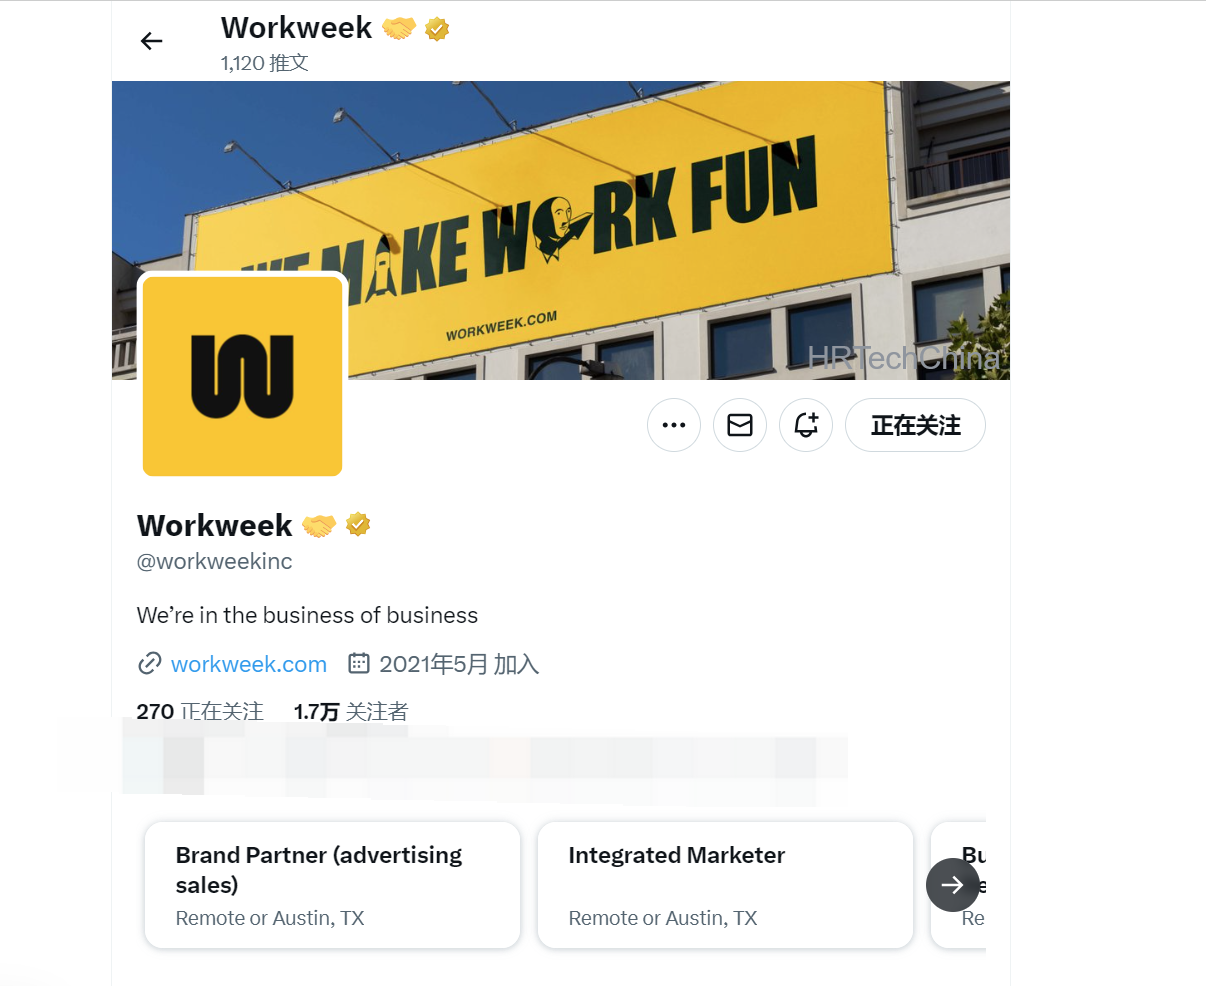This screenshot has width=1206, height=986.
Task: Turn on notifications with the bell icon
Action: point(806,425)
